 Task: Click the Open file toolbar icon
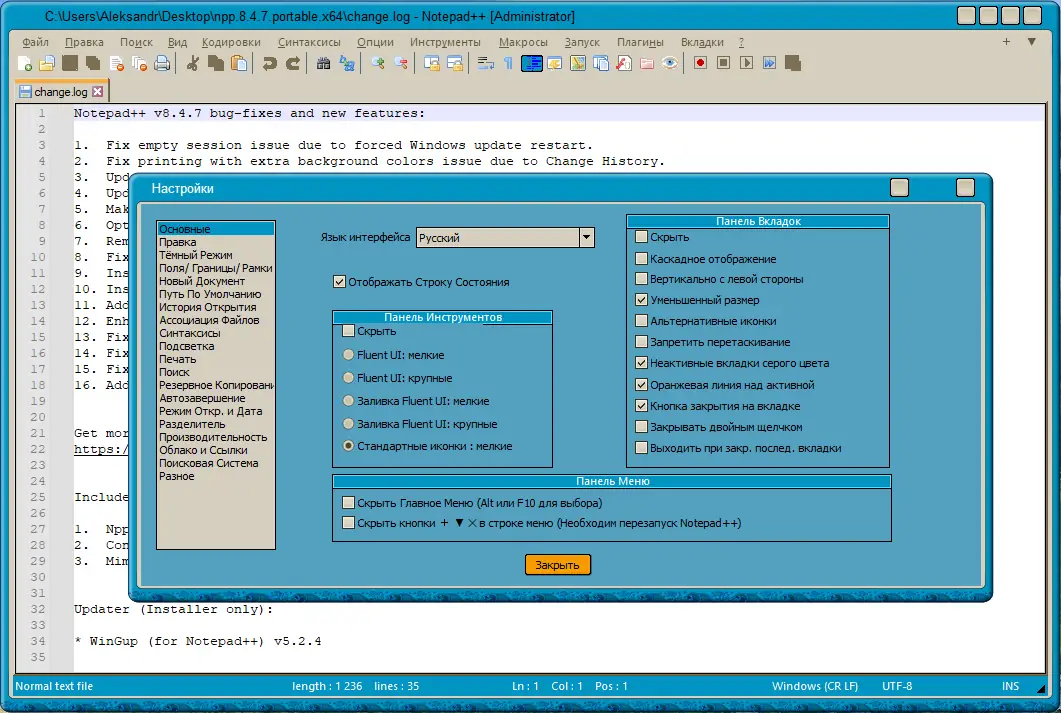(47, 64)
